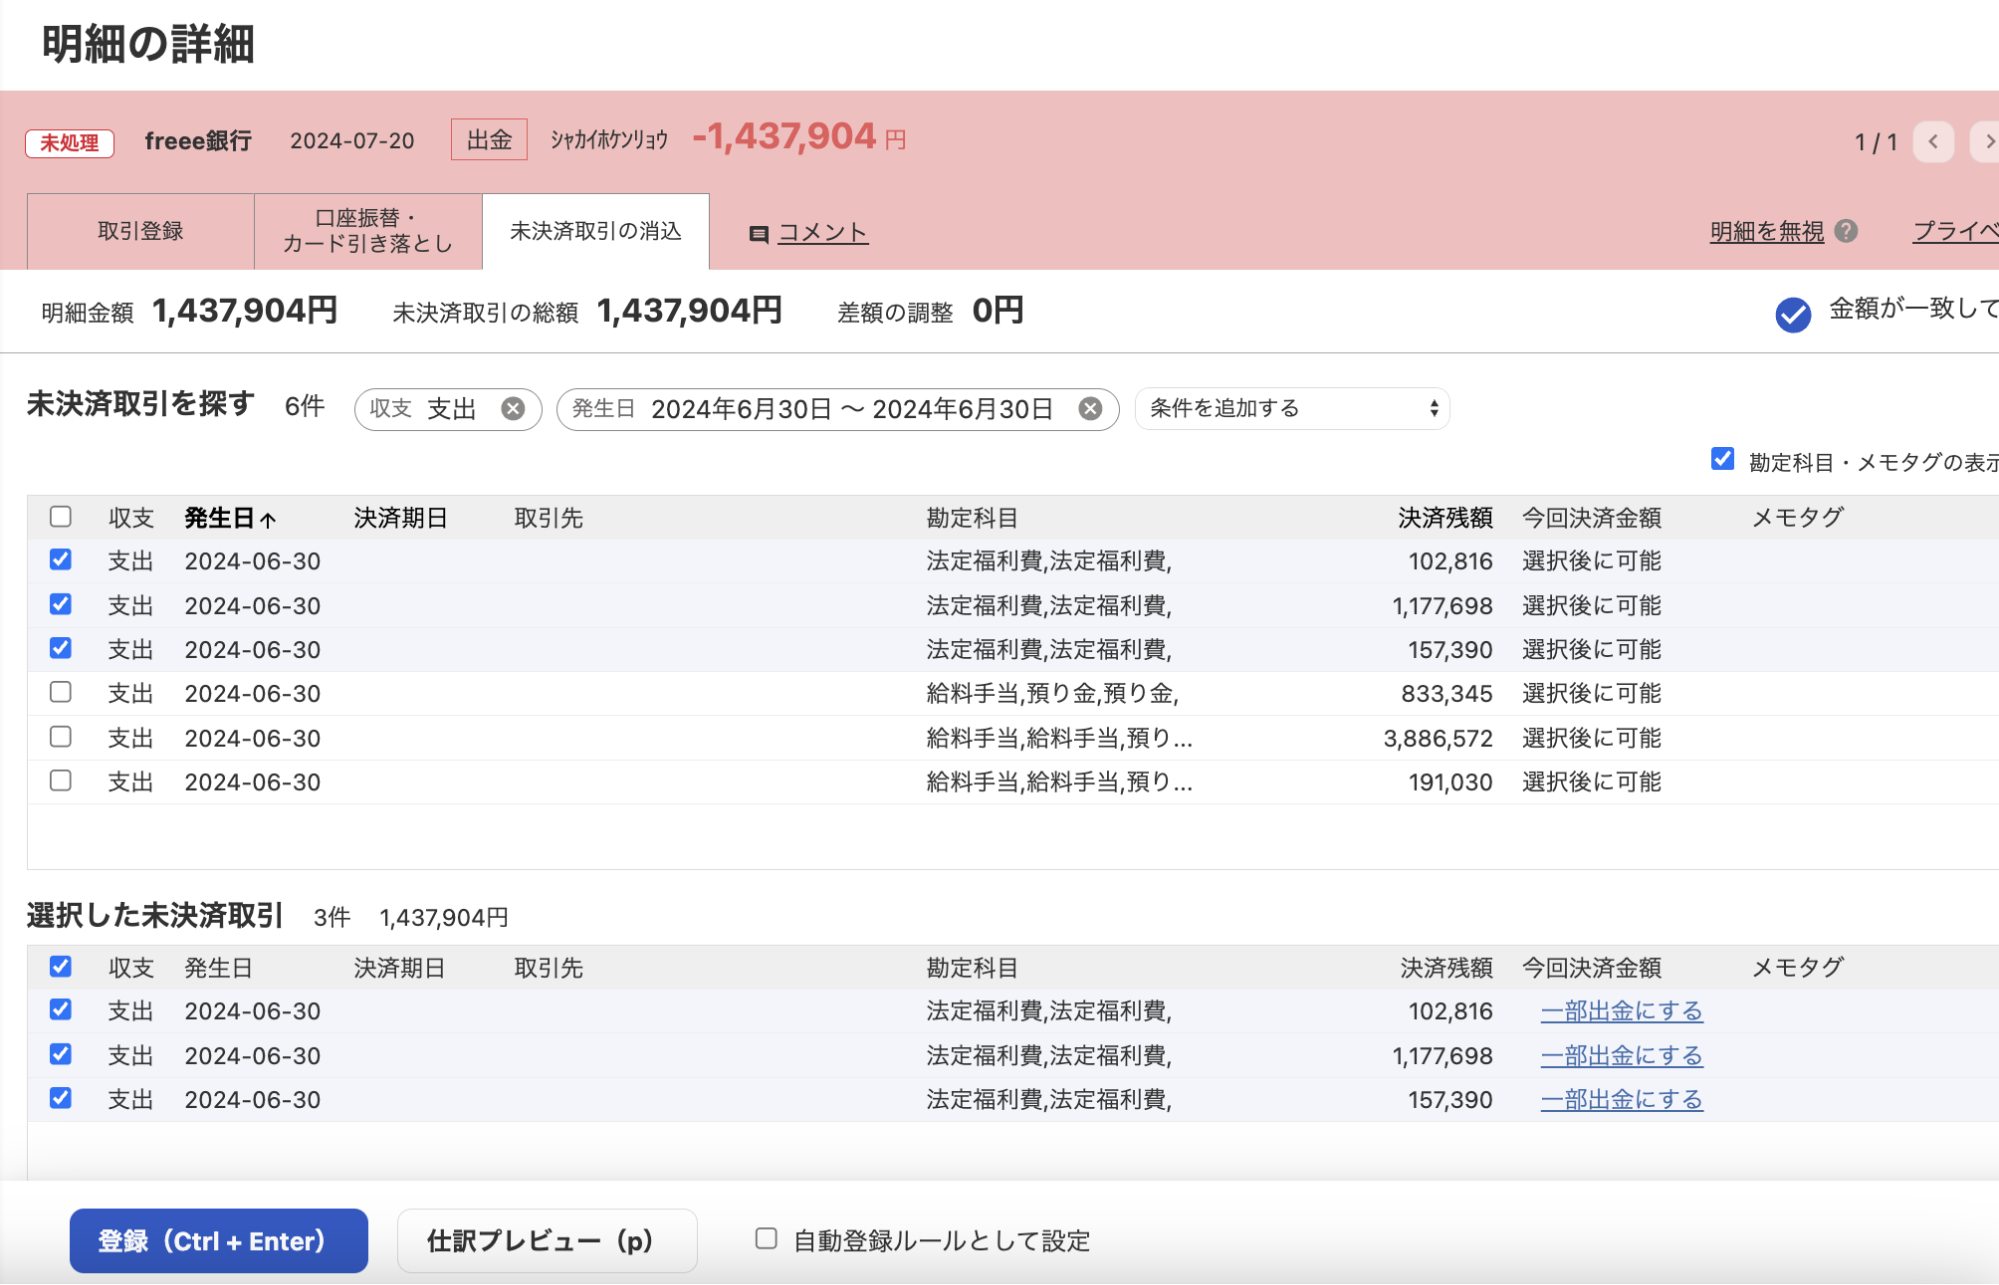The image size is (1999, 1285).
Task: Remove the 収支 支出 filter chip
Action: (513, 409)
